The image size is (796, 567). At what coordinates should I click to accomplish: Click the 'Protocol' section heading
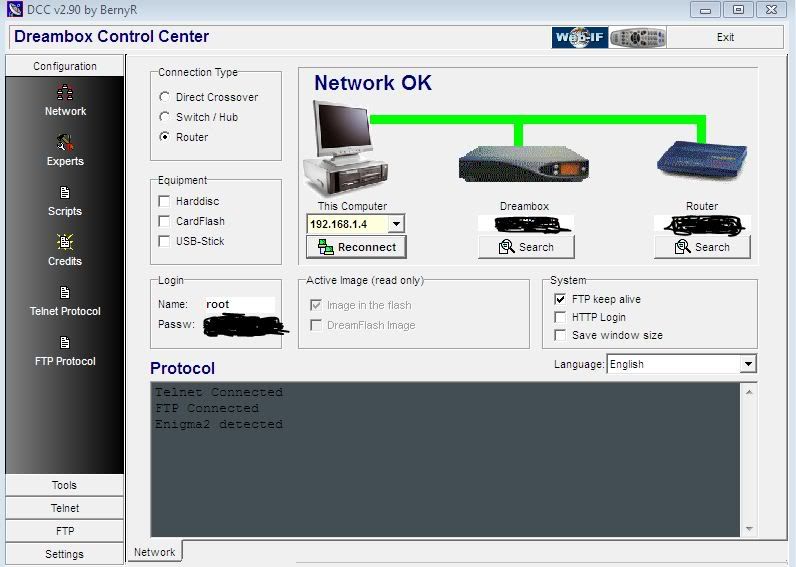pos(182,368)
